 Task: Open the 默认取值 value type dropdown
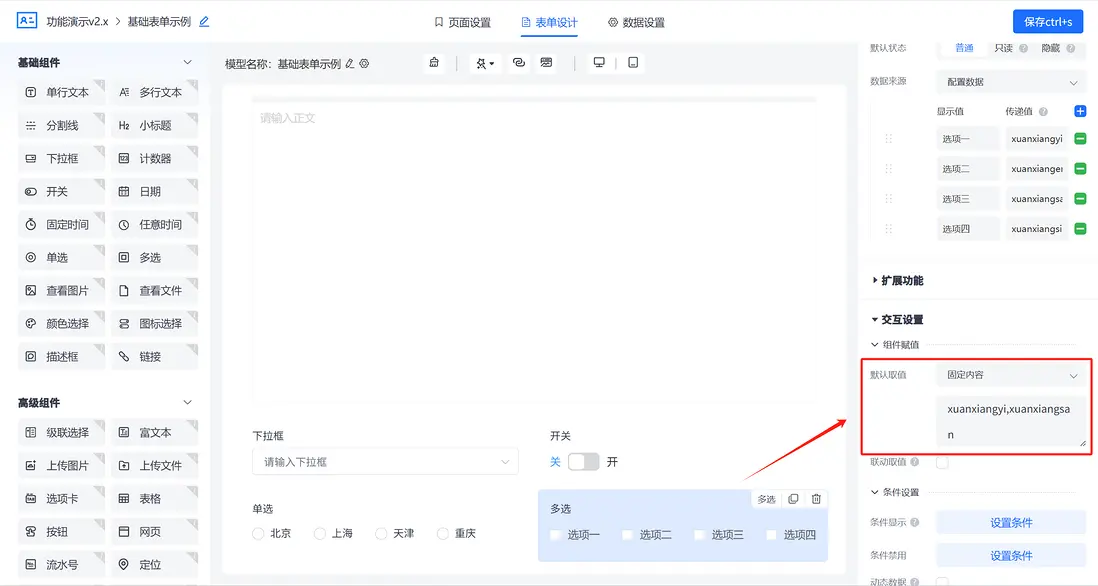[1011, 374]
